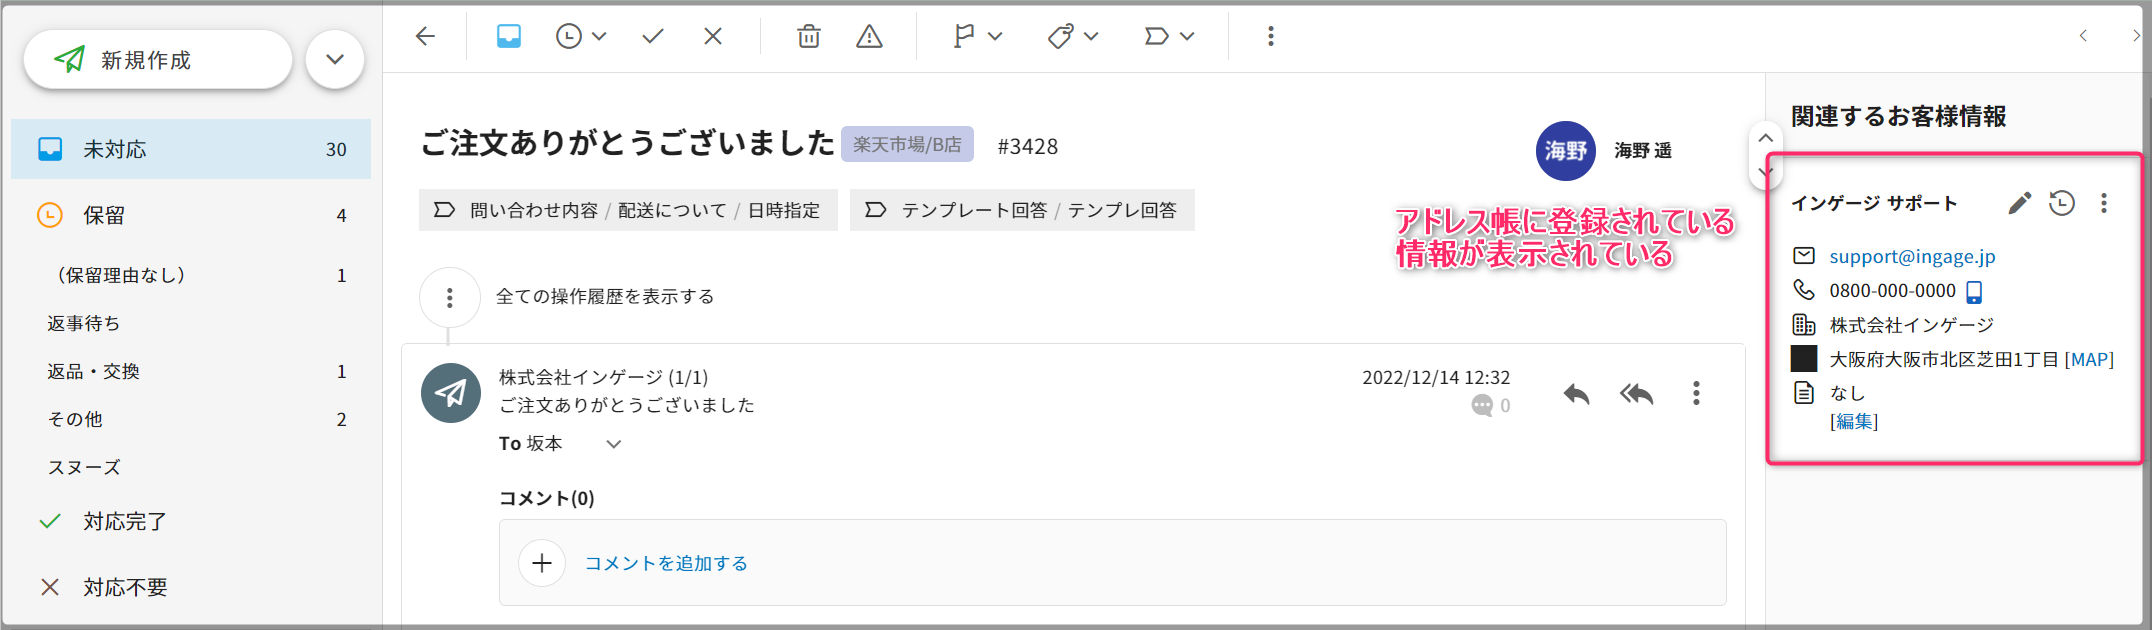Click the 新規作成 compose button
2152x630 pixels.
coord(158,60)
